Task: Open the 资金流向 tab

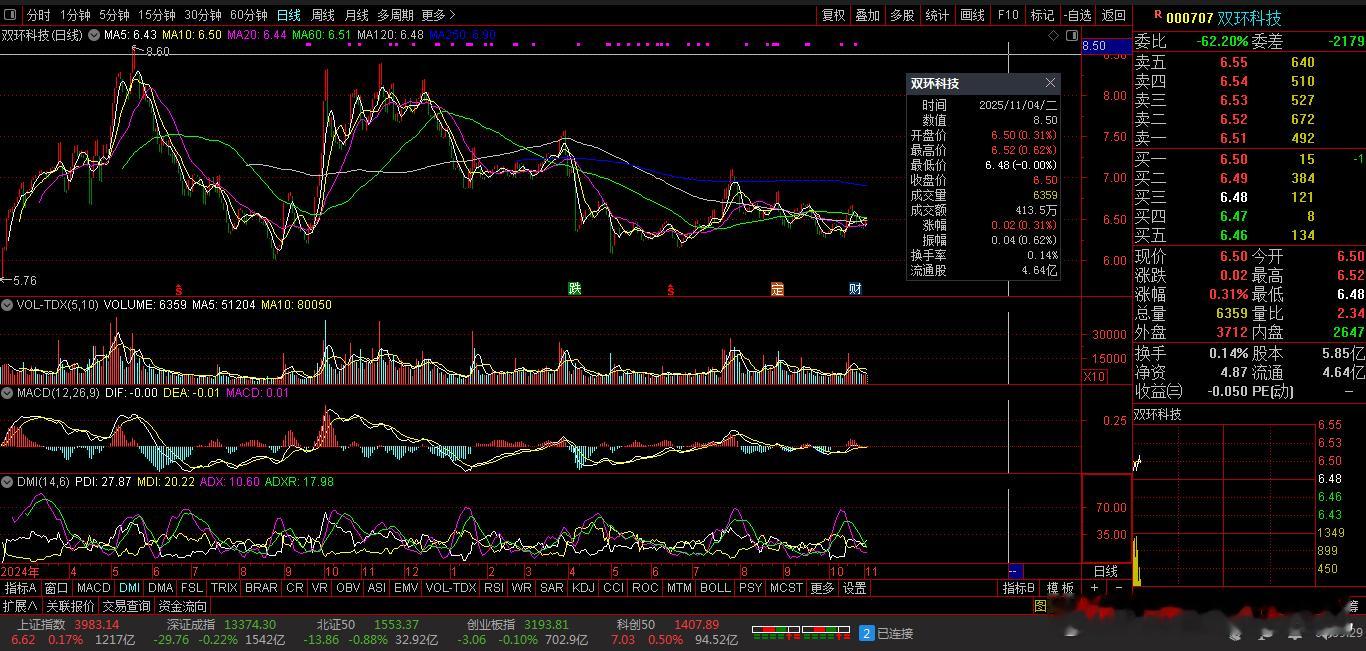Action: [x=183, y=606]
